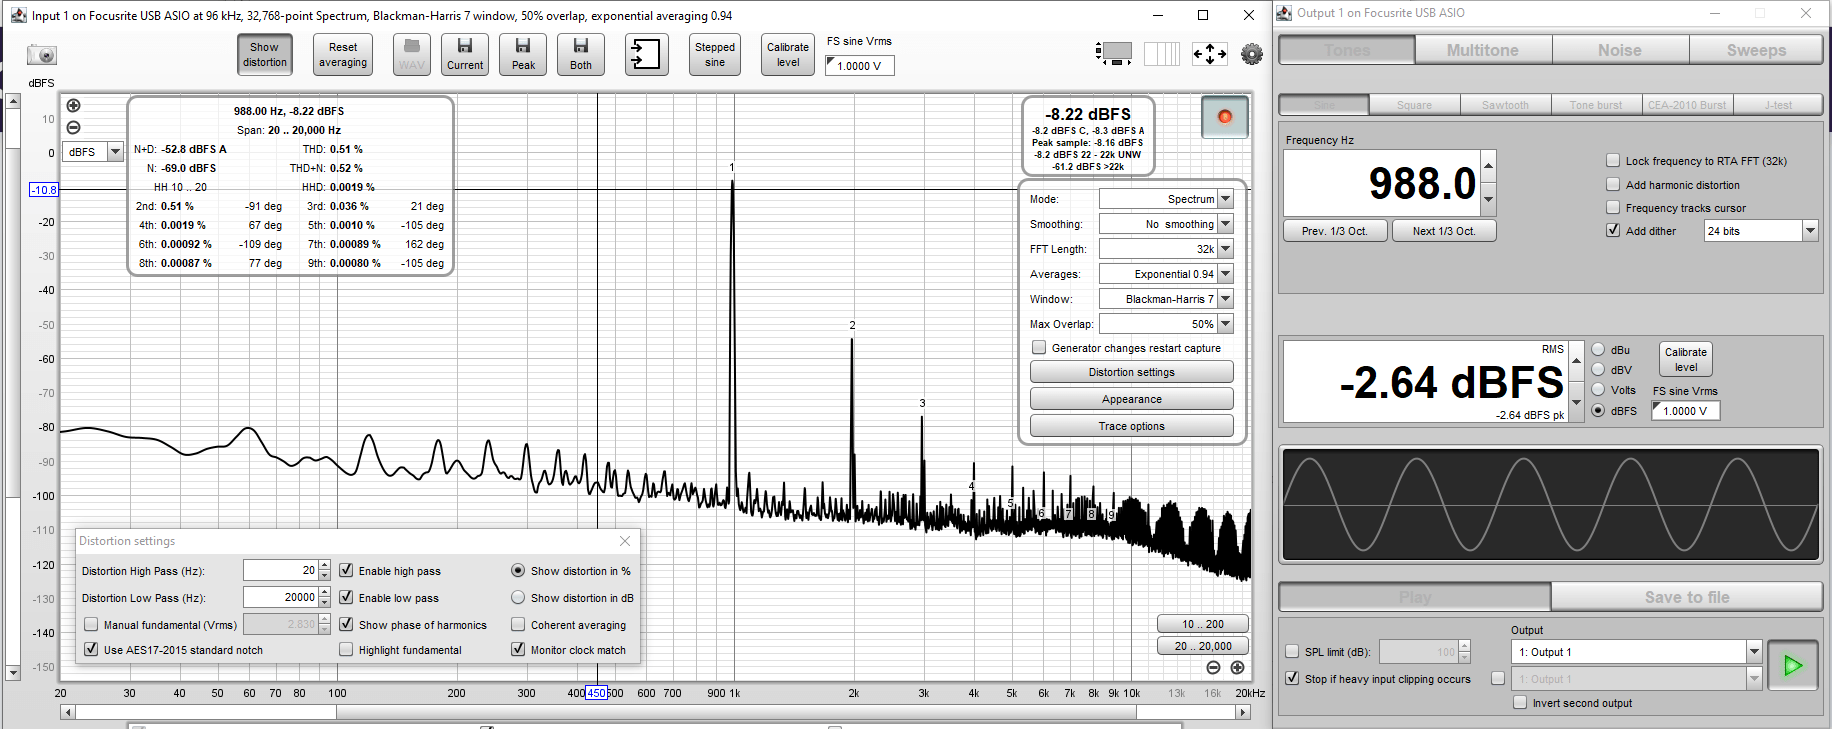The image size is (1832, 729).
Task: Toggle Show phase of harmonics
Action: 346,624
